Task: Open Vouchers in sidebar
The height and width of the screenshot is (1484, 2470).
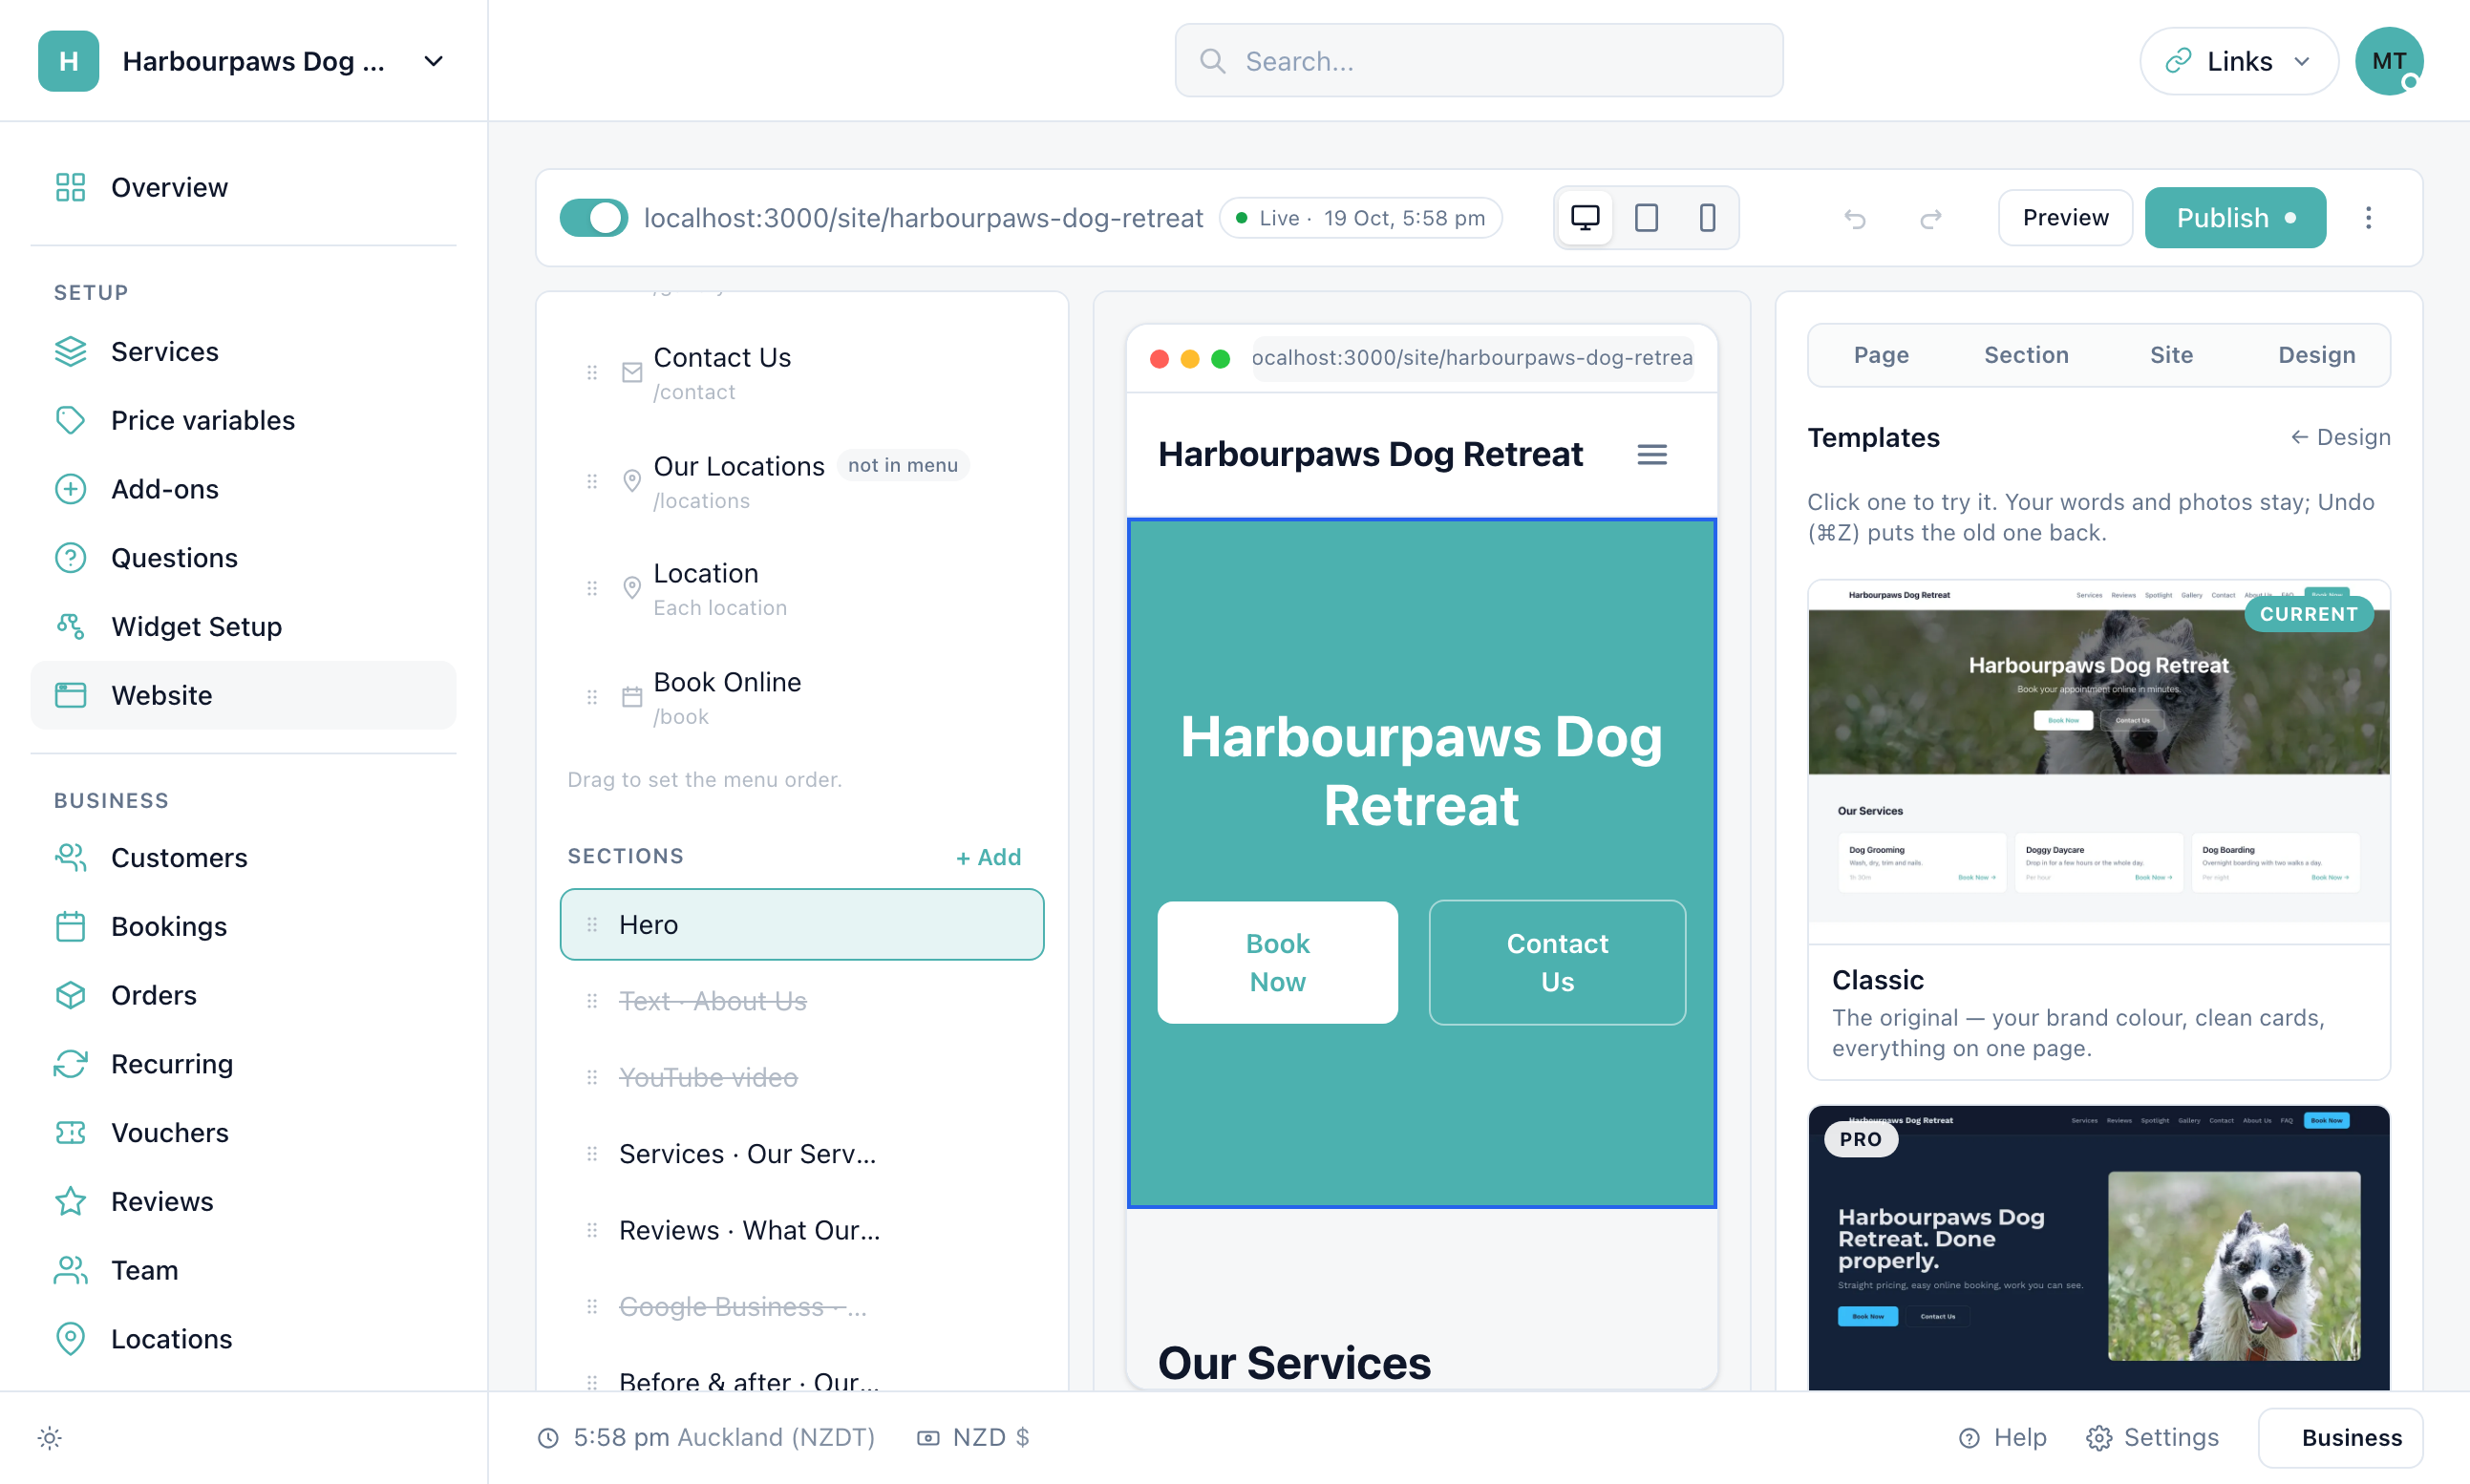Action: 243,1133
